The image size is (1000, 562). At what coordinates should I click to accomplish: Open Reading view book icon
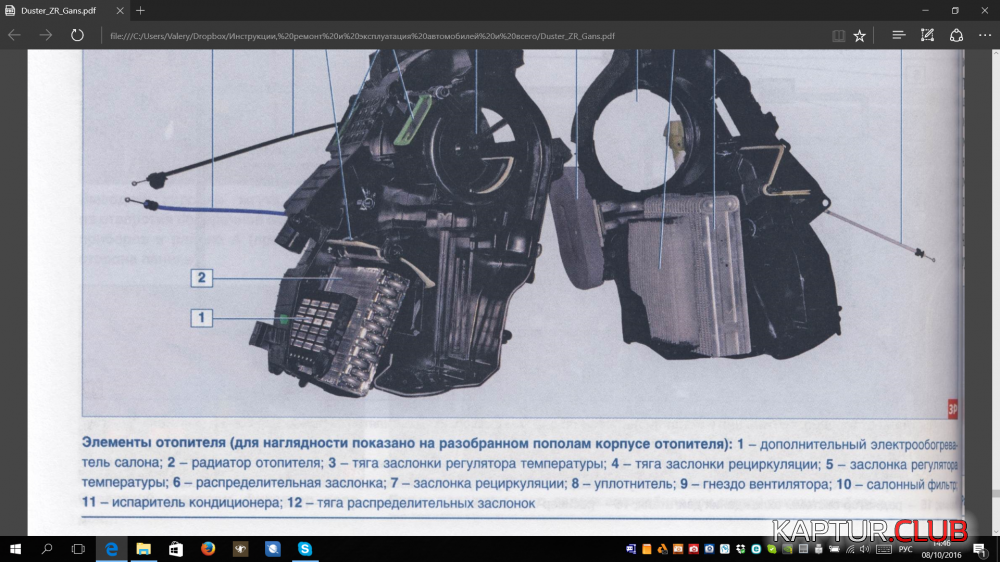(x=838, y=35)
